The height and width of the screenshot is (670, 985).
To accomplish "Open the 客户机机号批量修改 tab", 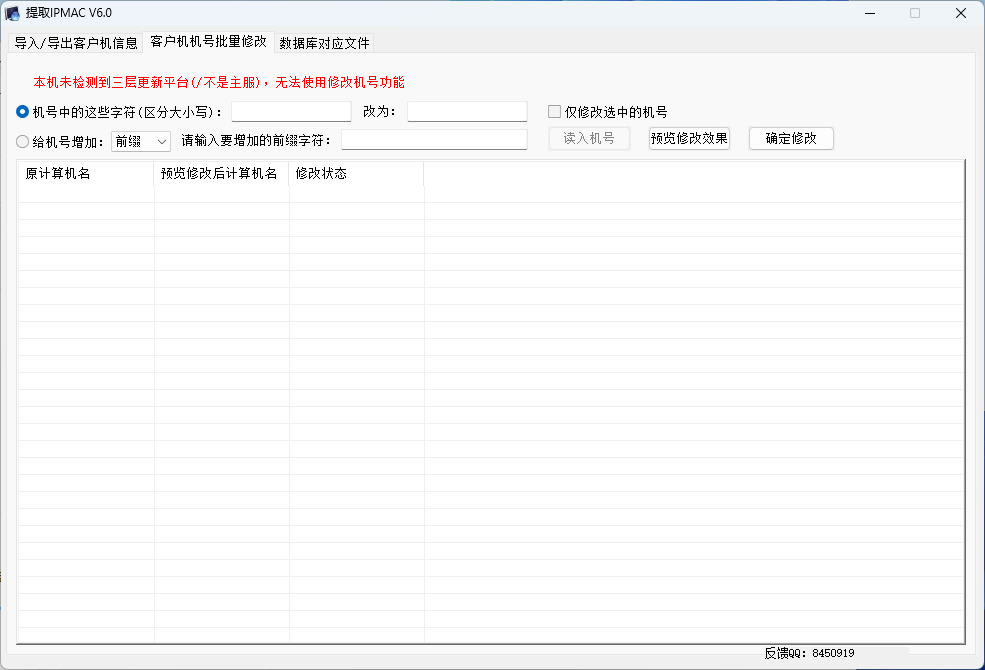I will (209, 41).
